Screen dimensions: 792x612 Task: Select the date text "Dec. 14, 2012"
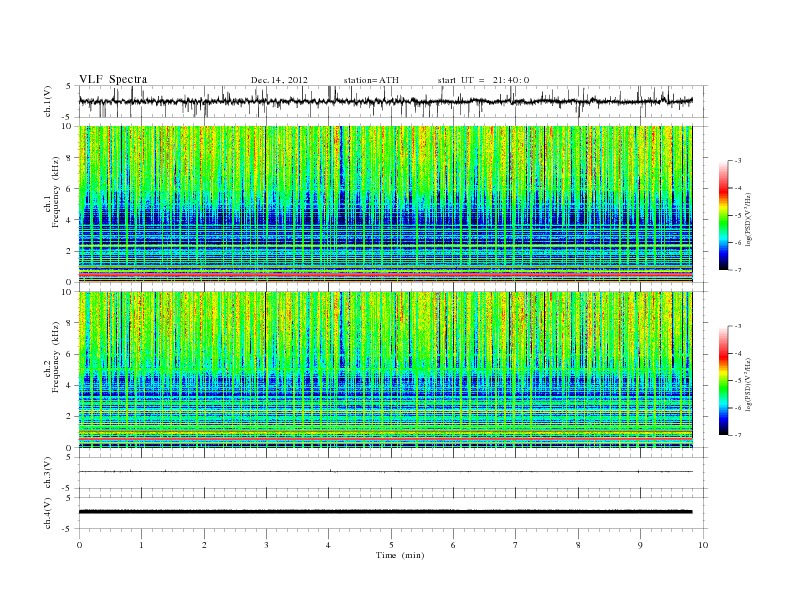tap(279, 80)
